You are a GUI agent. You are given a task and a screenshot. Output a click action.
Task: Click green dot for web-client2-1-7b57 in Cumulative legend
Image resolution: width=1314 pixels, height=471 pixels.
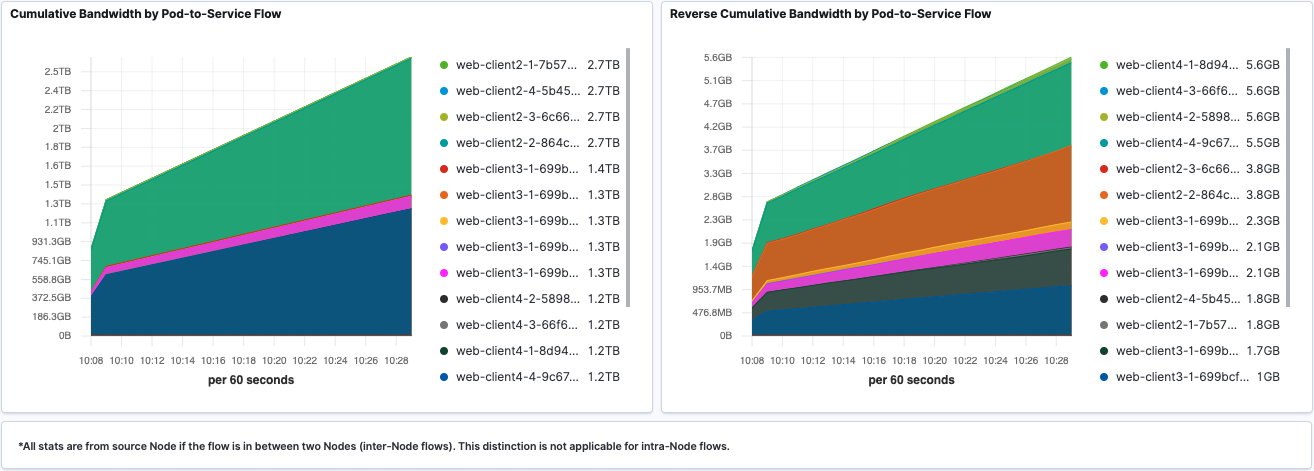443,65
